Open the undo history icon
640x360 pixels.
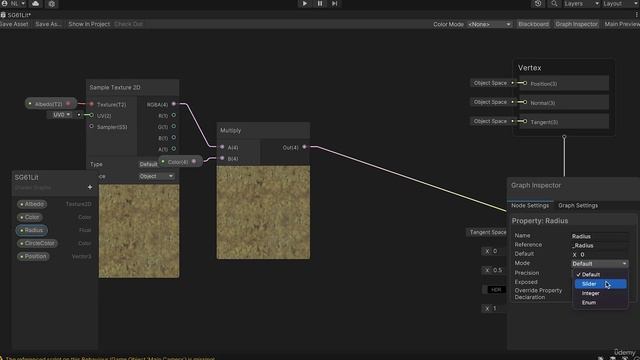coord(538,4)
